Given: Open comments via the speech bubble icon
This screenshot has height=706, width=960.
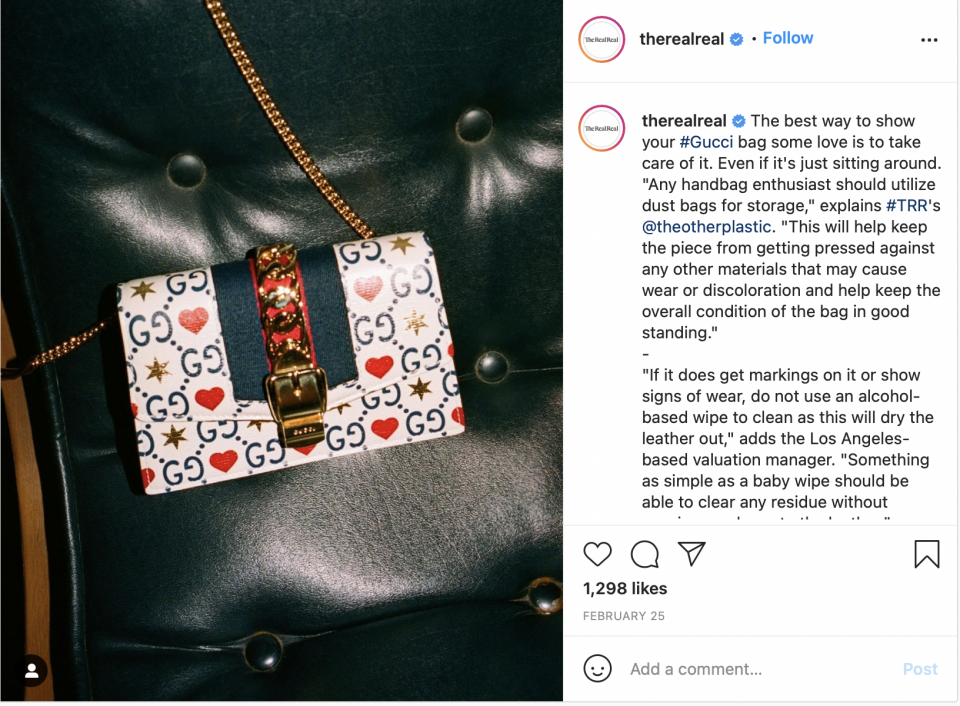Looking at the screenshot, I should [x=645, y=554].
